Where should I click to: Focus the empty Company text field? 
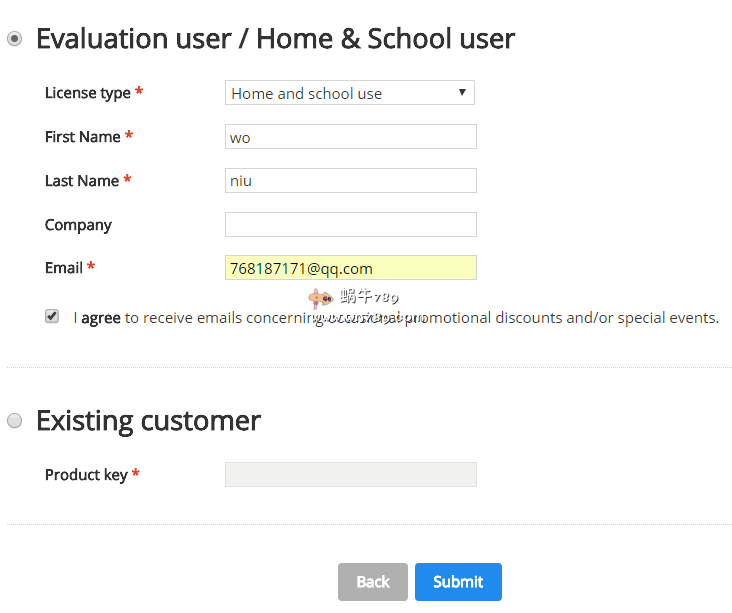(x=350, y=225)
